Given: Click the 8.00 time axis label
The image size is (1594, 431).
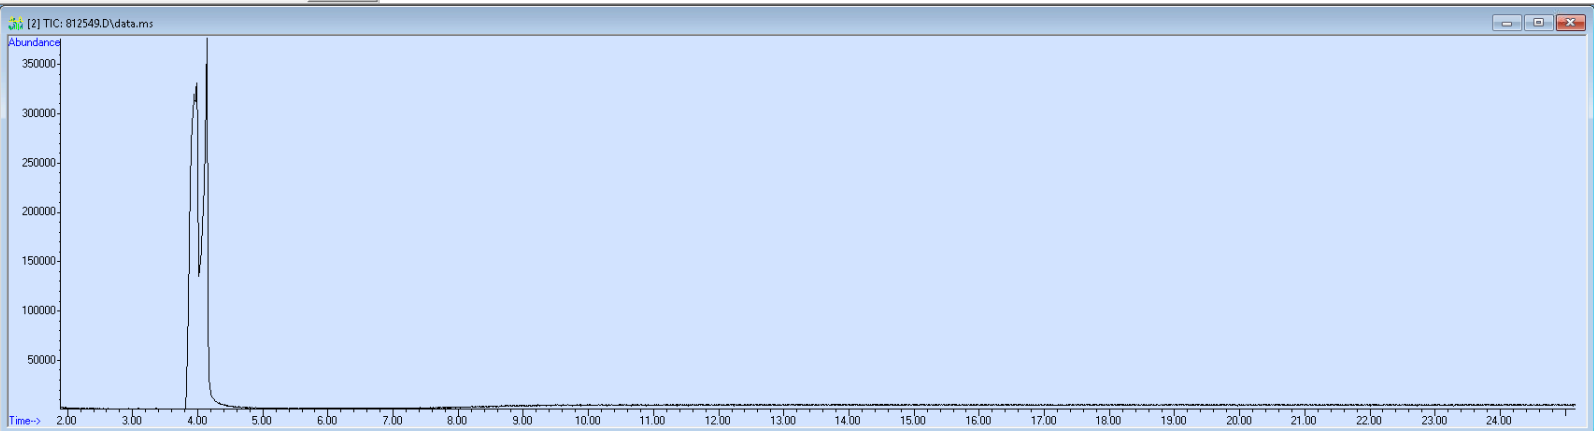Looking at the screenshot, I should coord(457,421).
